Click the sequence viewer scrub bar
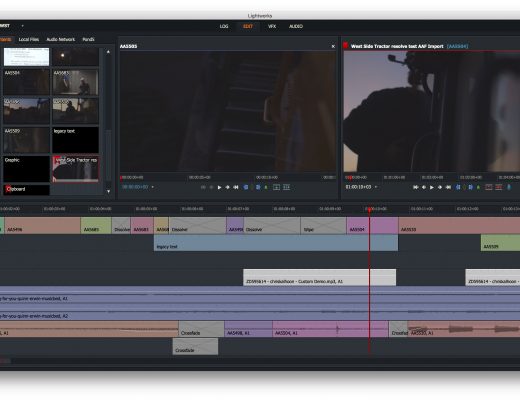The image size is (520, 400). 432,178
